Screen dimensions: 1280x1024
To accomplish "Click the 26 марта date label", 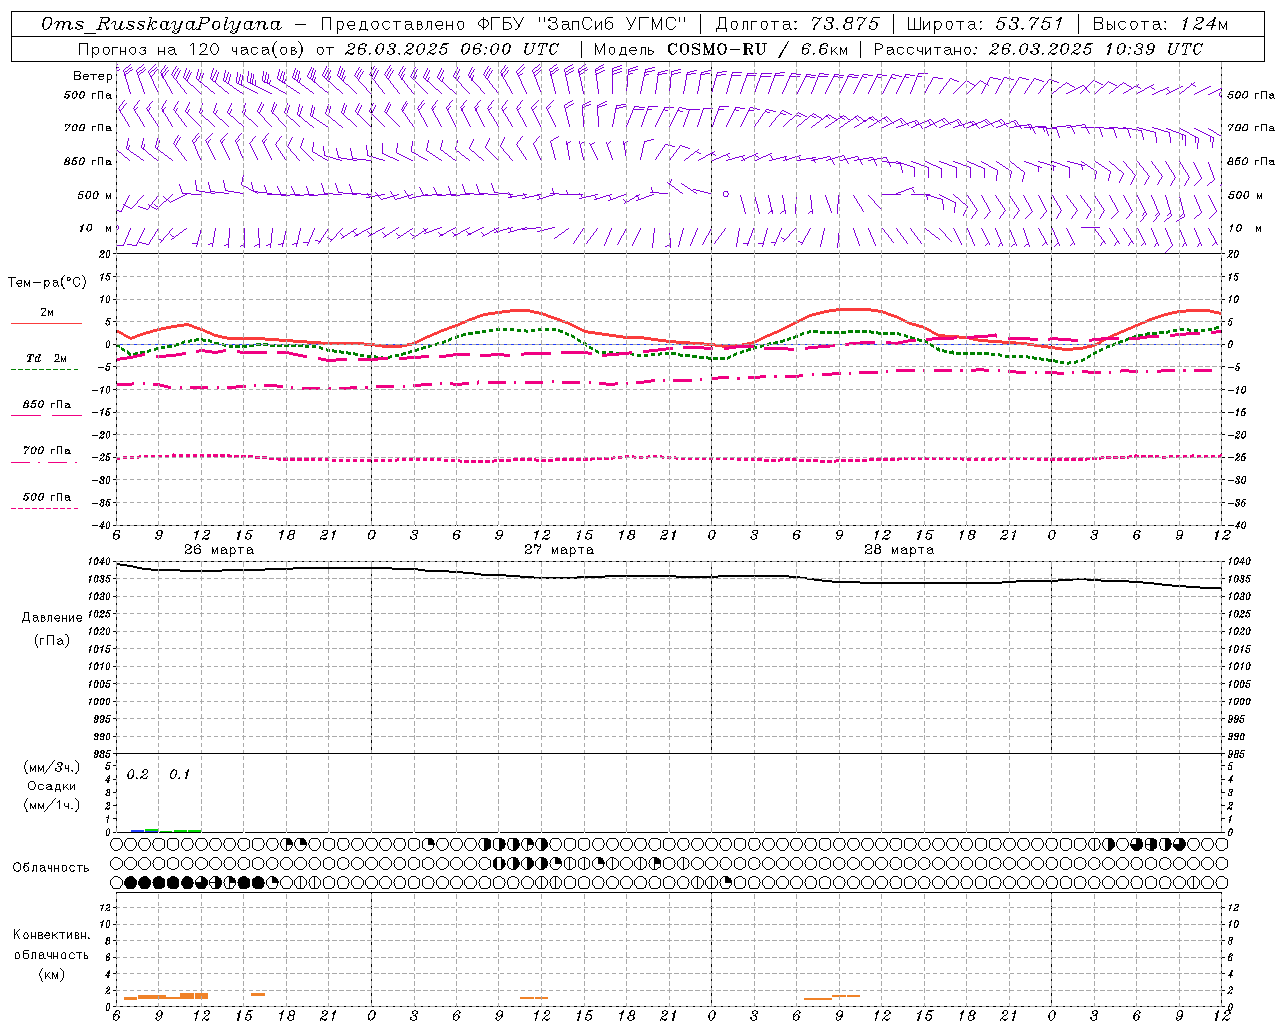I will (x=219, y=549).
